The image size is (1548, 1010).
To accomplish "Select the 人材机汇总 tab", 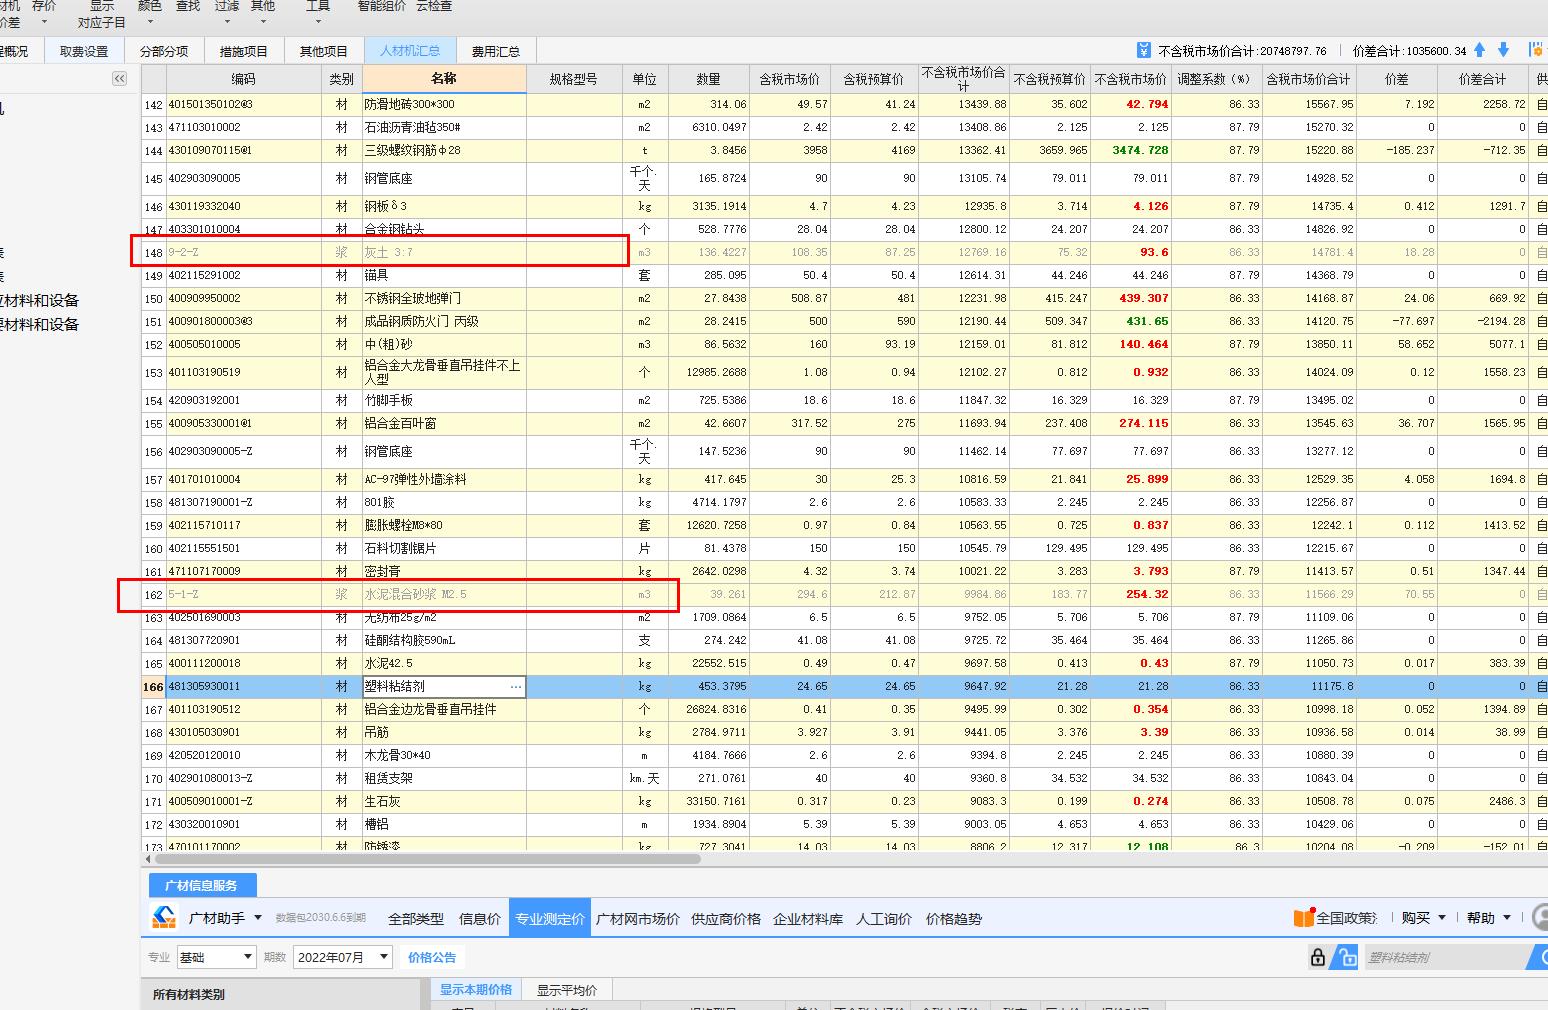I will pyautogui.click(x=409, y=51).
